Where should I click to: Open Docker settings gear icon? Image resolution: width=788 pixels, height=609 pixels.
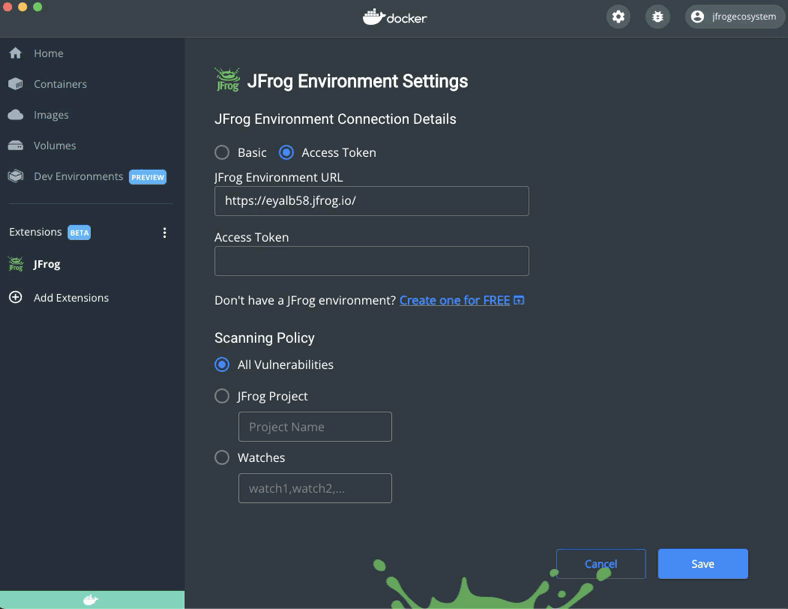(x=618, y=17)
